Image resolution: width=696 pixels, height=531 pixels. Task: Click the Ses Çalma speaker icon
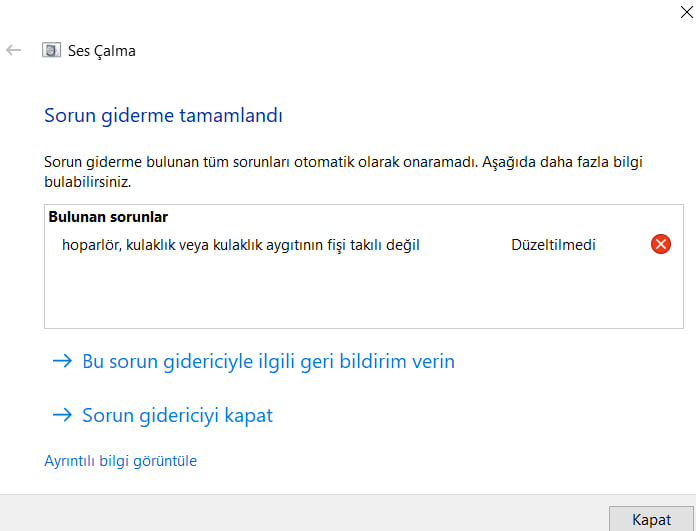[x=50, y=50]
